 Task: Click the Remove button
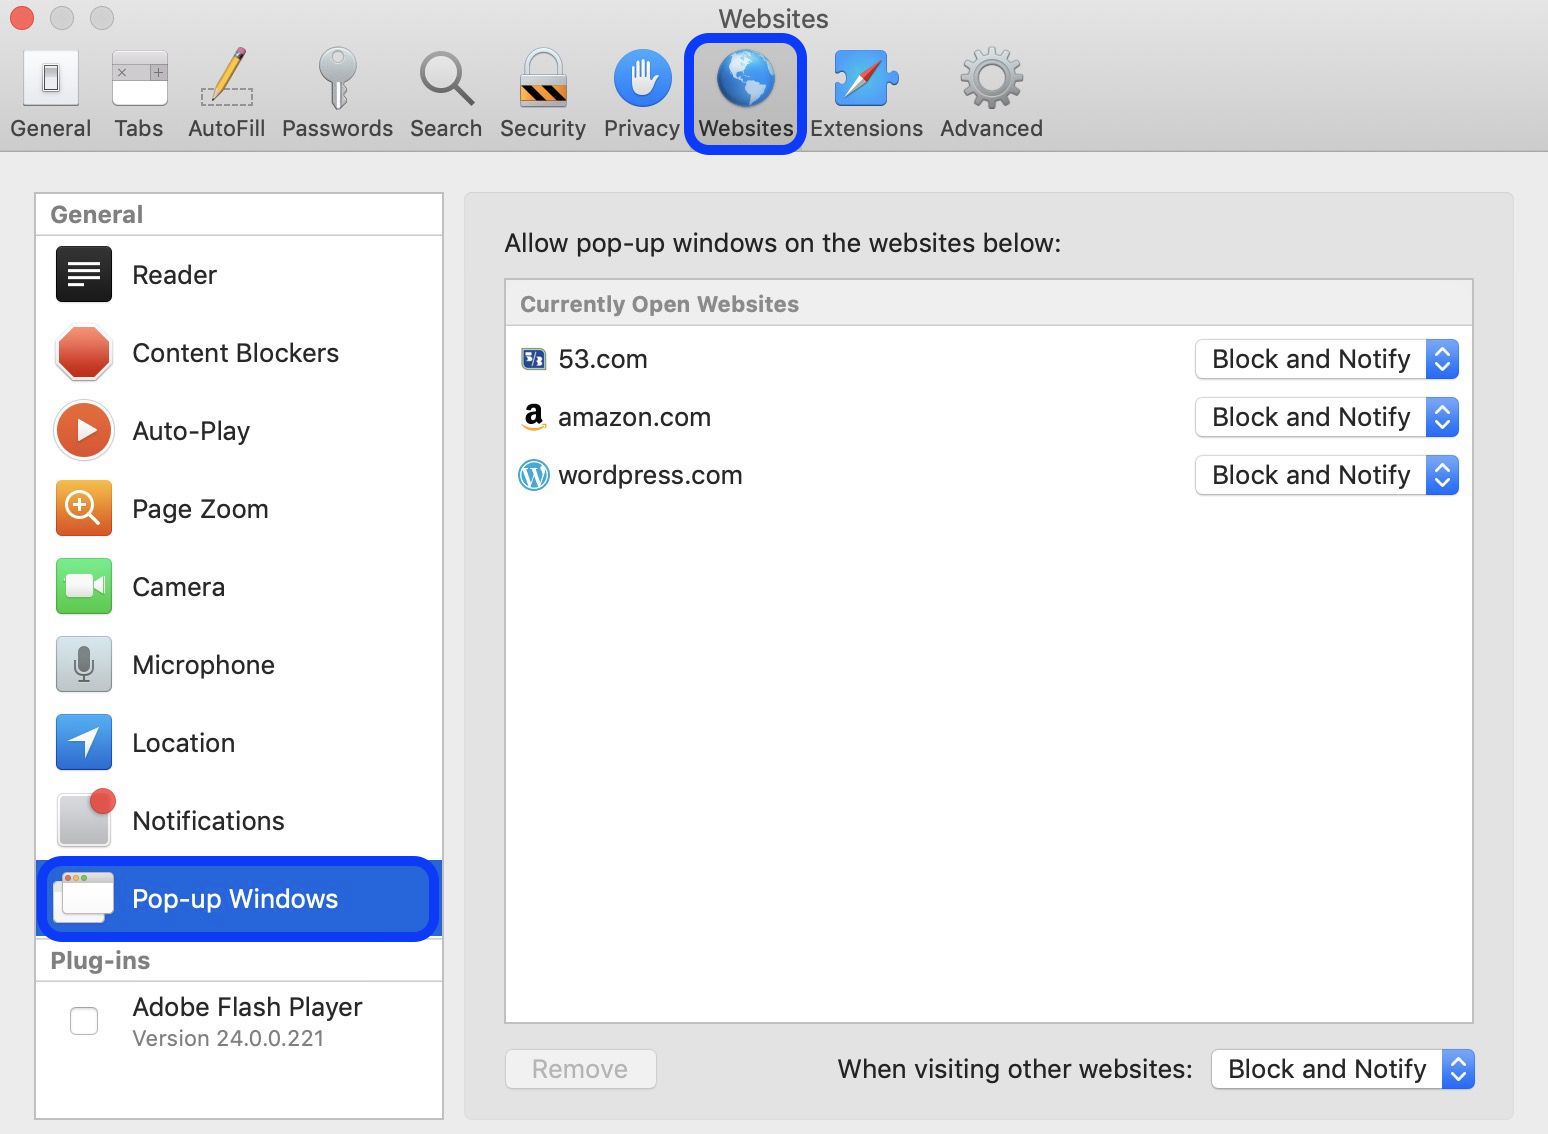(x=580, y=1068)
